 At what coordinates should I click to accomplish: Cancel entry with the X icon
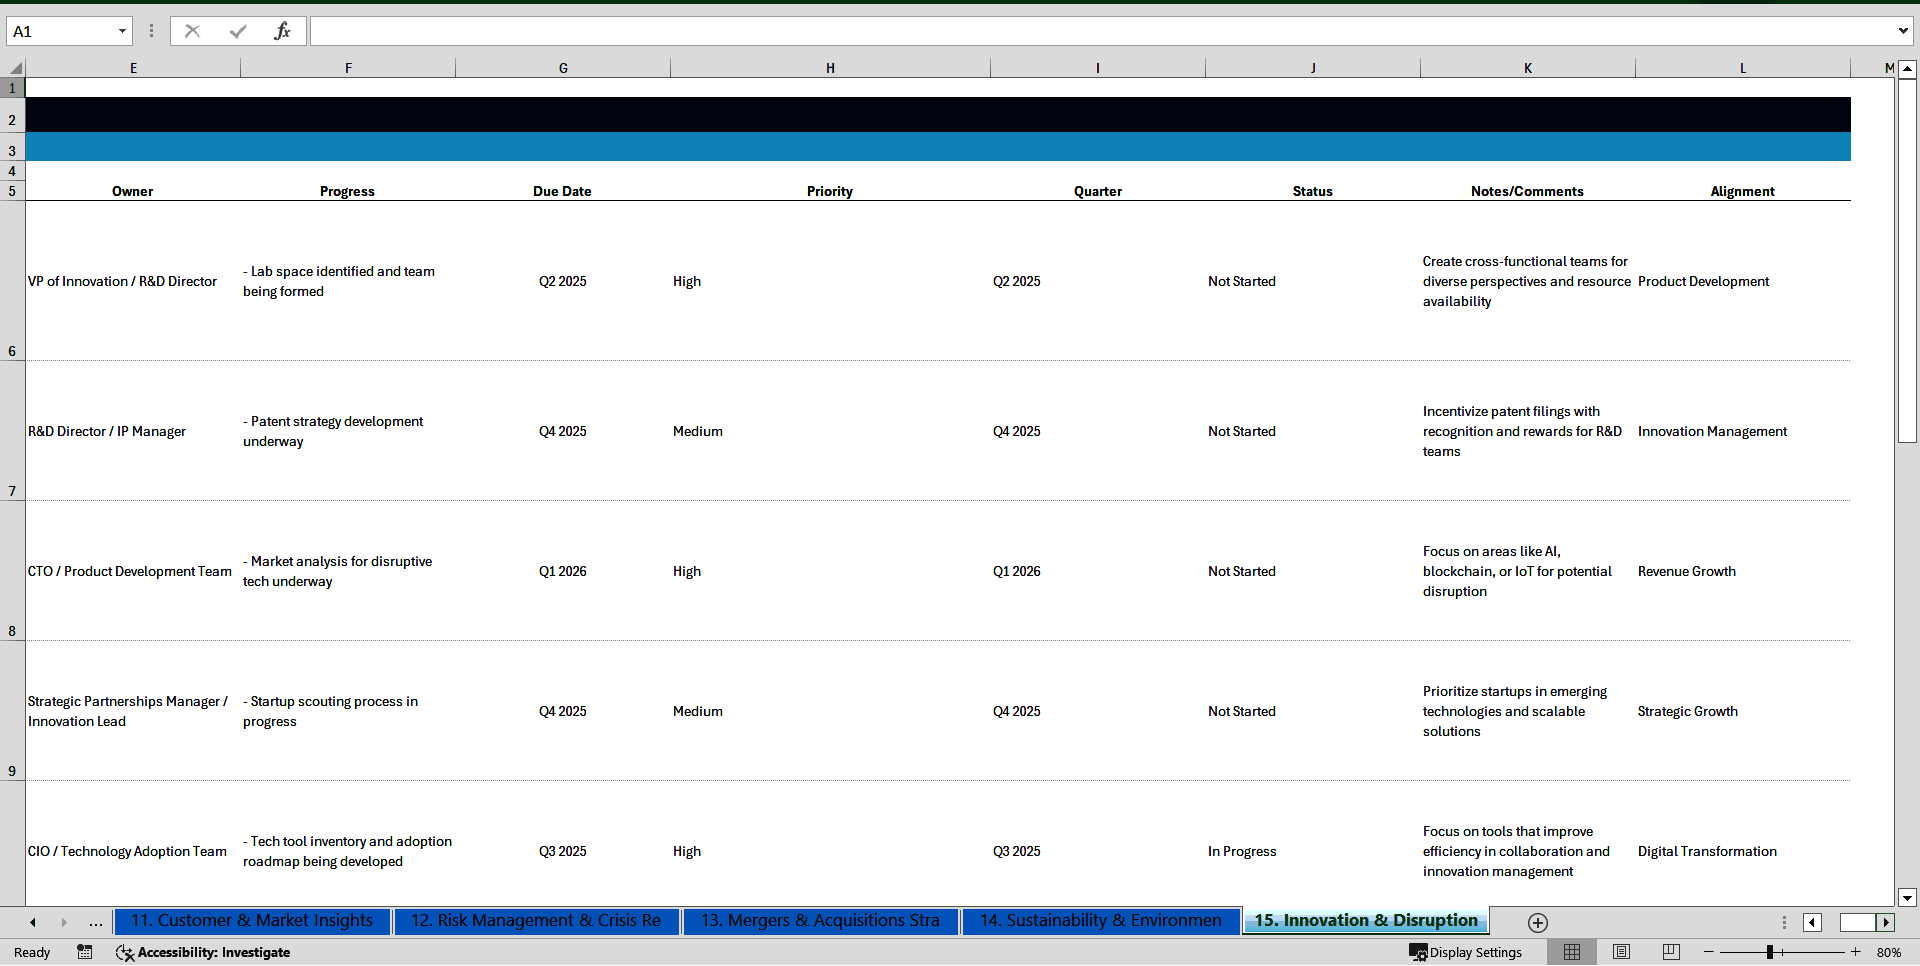pyautogui.click(x=192, y=31)
